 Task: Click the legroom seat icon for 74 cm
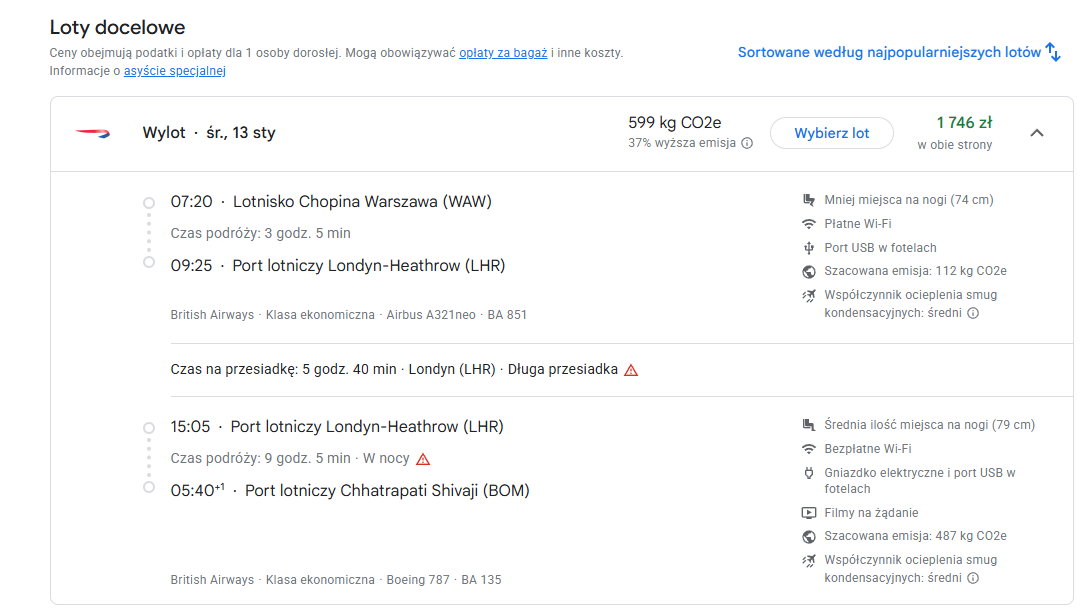808,200
